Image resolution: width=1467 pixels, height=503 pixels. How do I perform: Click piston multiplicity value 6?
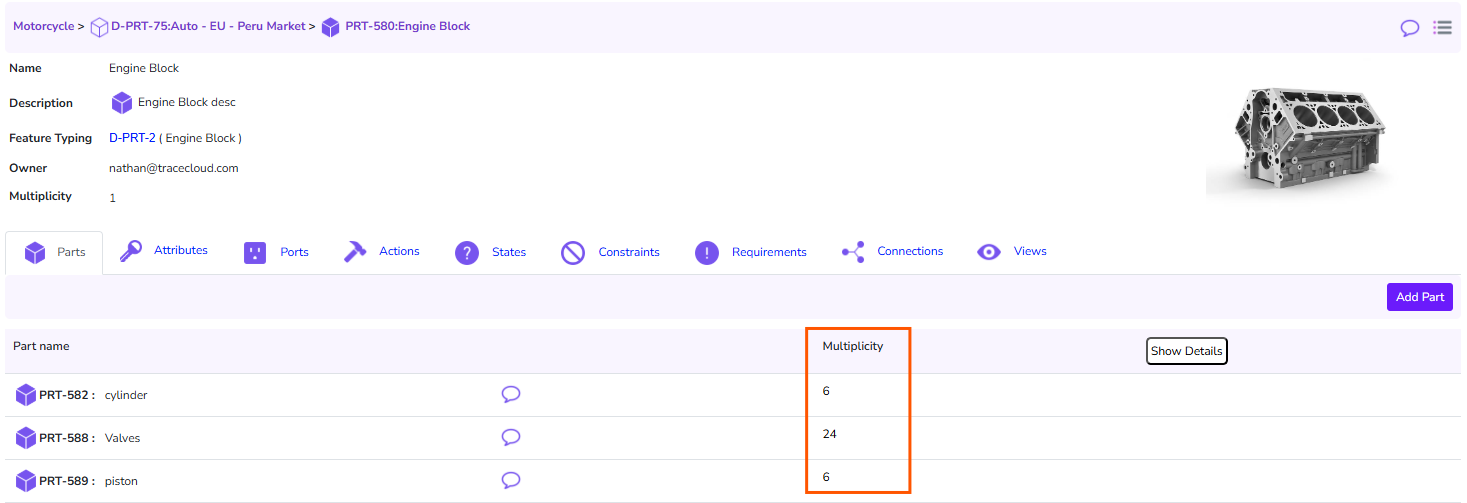click(x=826, y=477)
